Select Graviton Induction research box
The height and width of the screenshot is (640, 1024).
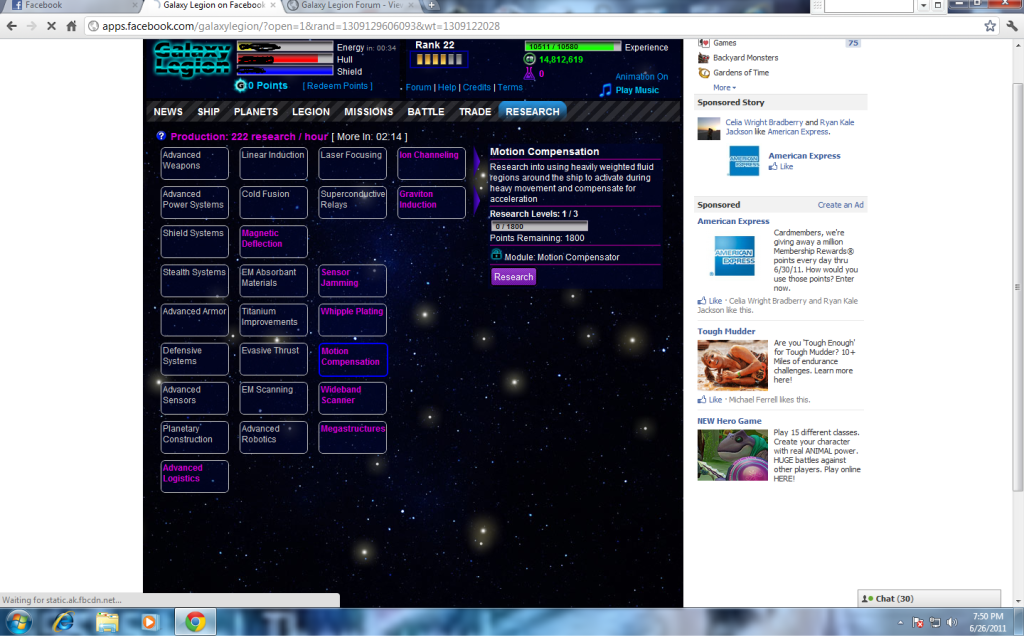pos(431,202)
